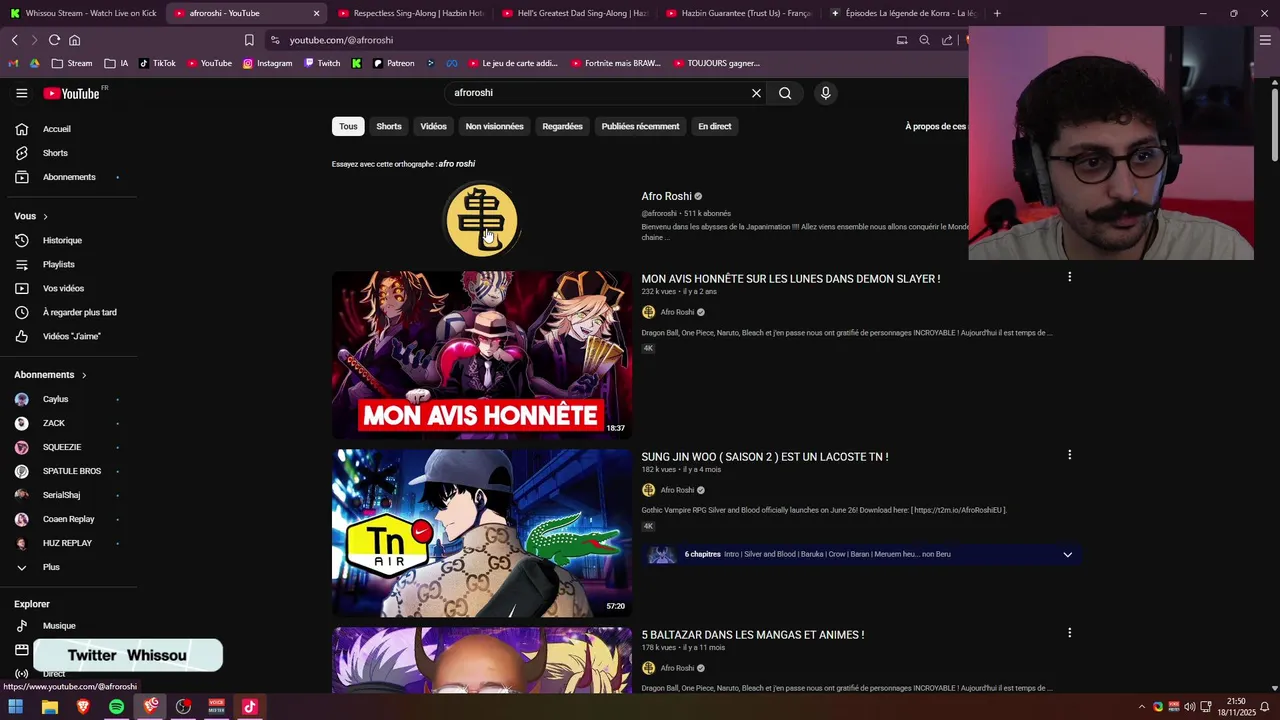The height and width of the screenshot is (720, 1280).
Task: Click suggested spelling afro roshi
Action: 457,164
